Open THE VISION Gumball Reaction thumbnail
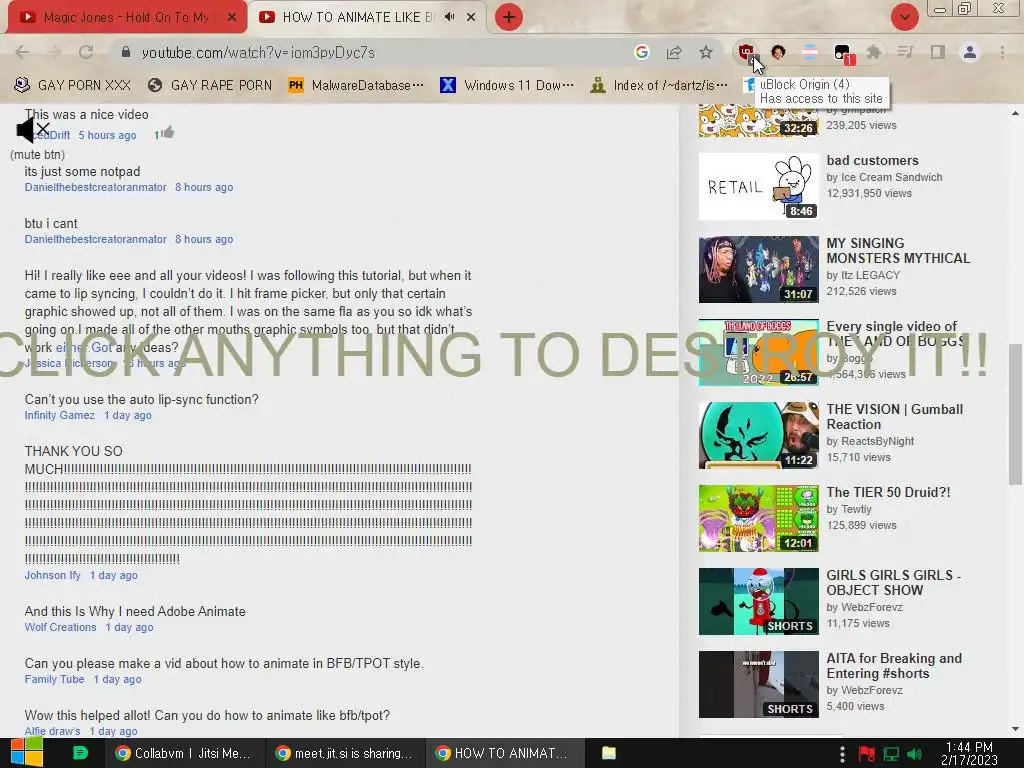The image size is (1024, 768). [x=758, y=436]
